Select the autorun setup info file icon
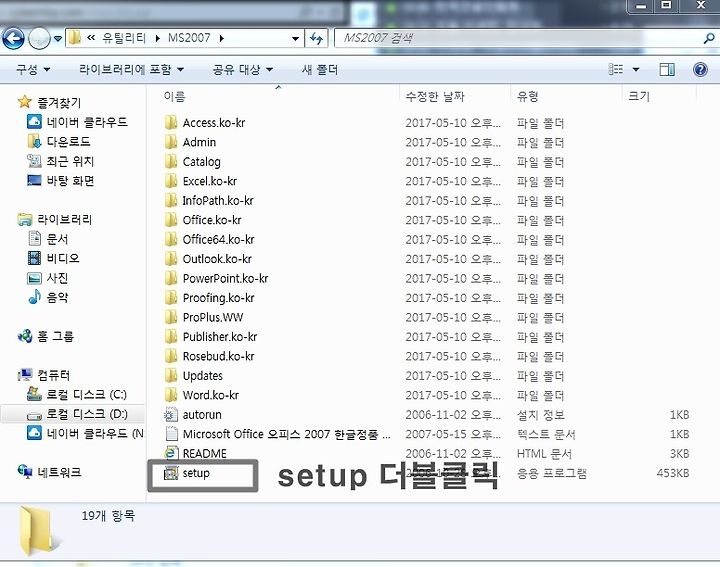The height and width of the screenshot is (567, 720). pos(171,415)
